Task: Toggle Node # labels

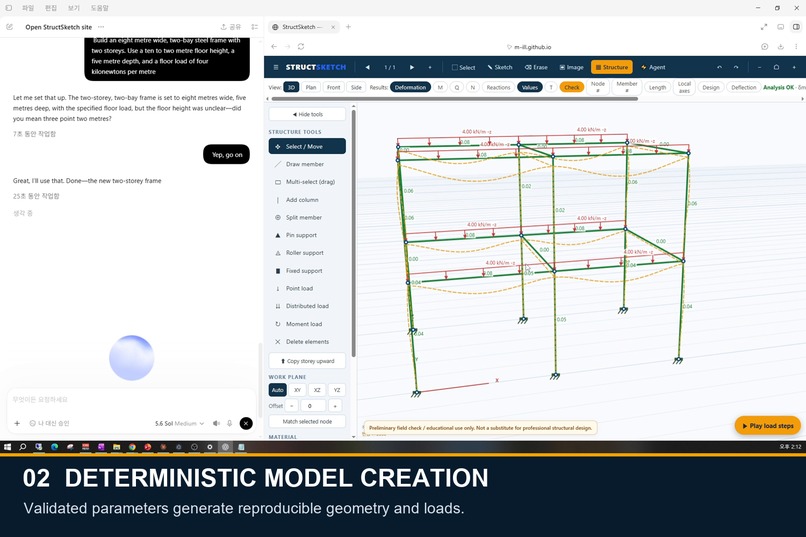Action: tap(597, 87)
